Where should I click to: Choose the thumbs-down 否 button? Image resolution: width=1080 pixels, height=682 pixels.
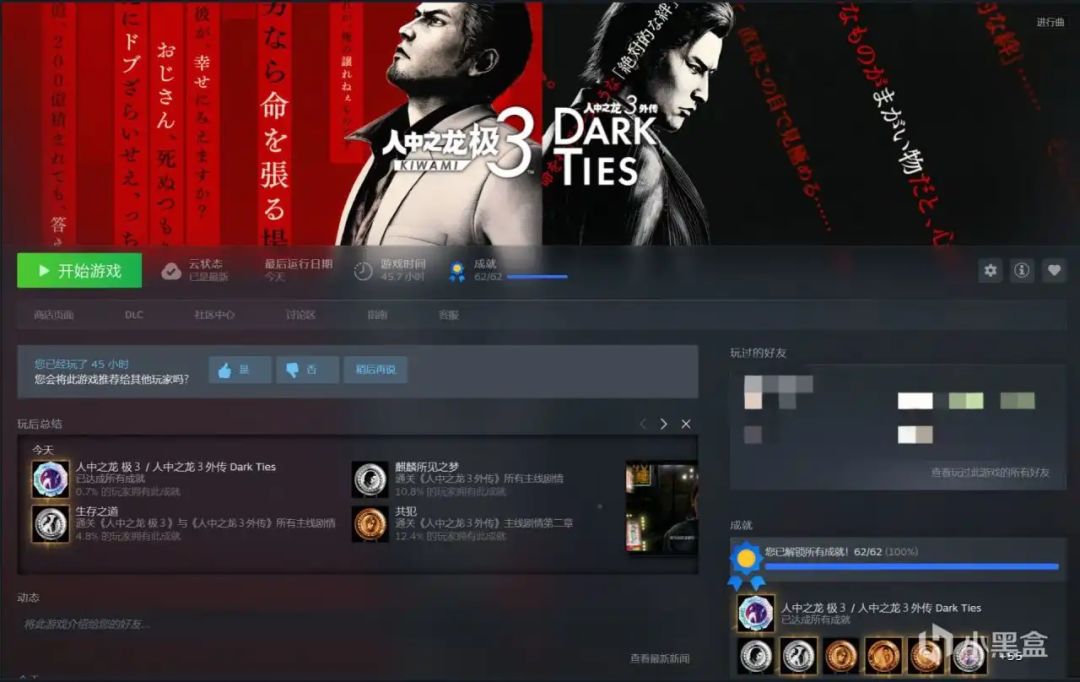(307, 370)
